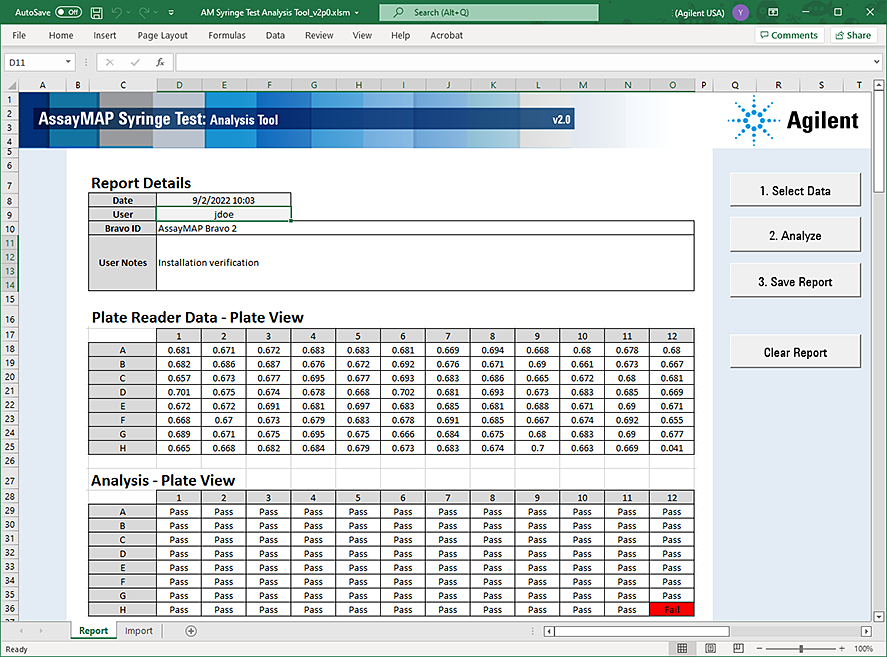Click the search magnifier icon
Image resolution: width=887 pixels, height=657 pixels.
(x=399, y=12)
